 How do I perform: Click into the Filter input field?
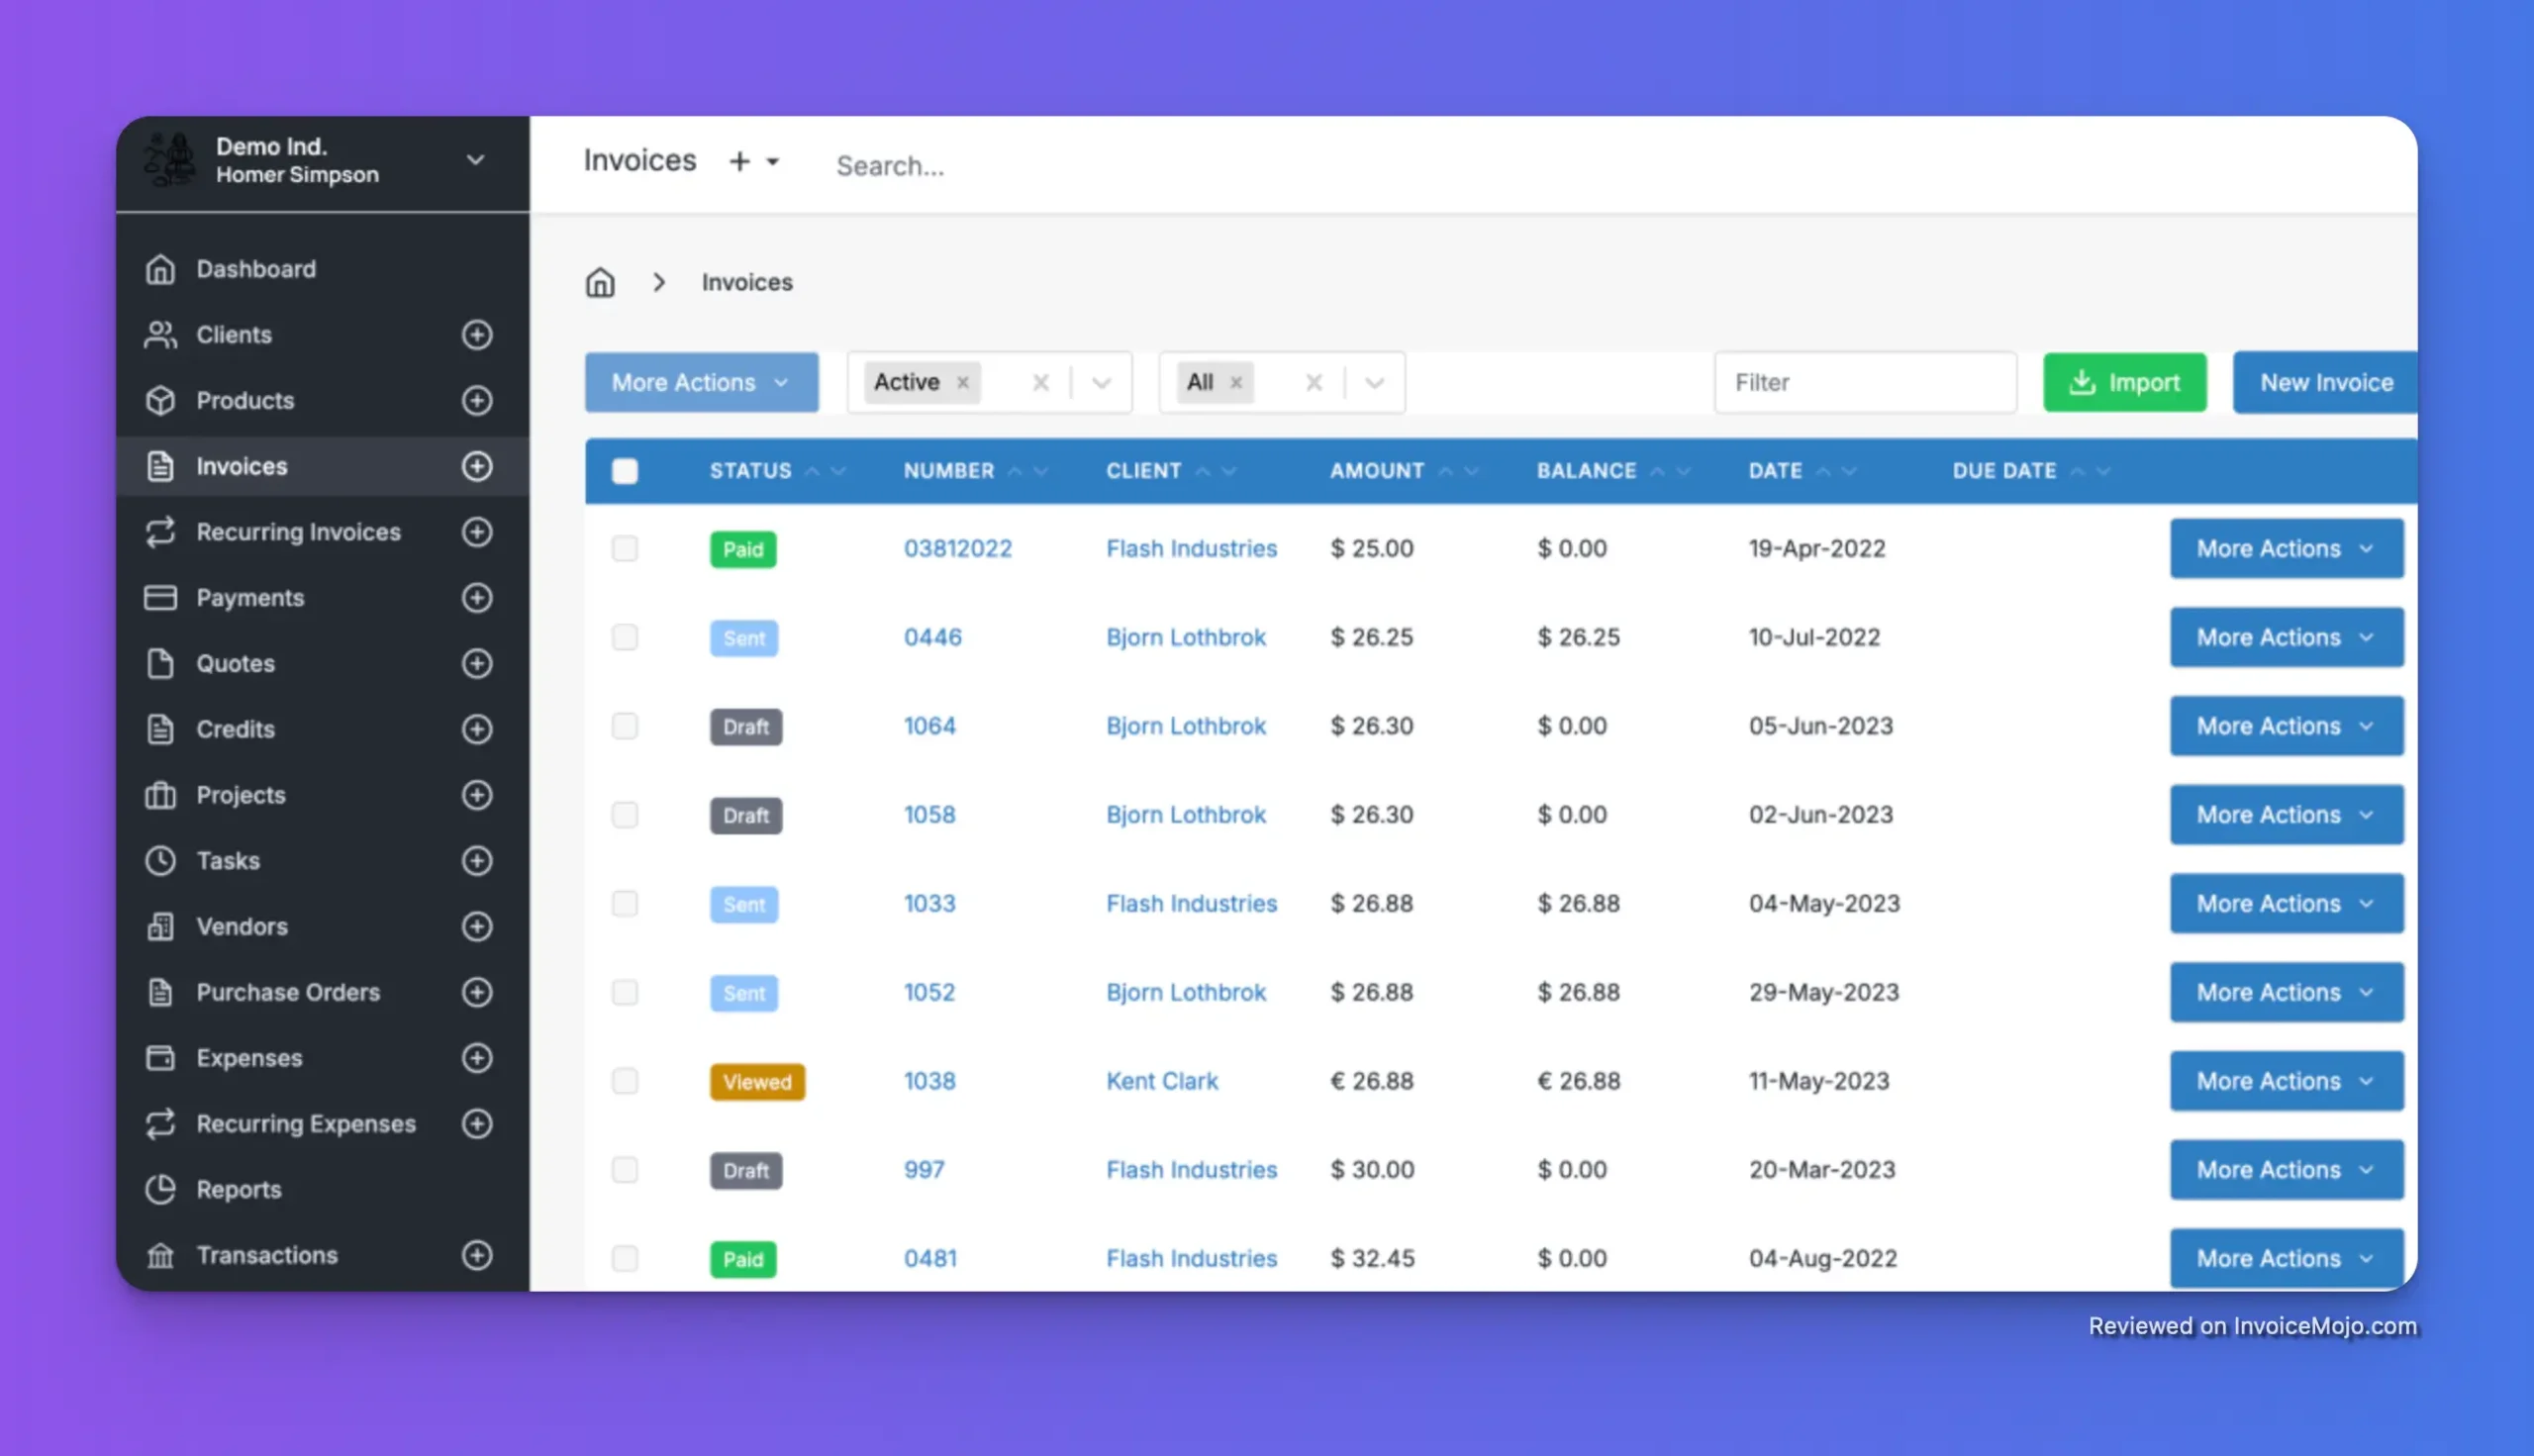click(1864, 382)
